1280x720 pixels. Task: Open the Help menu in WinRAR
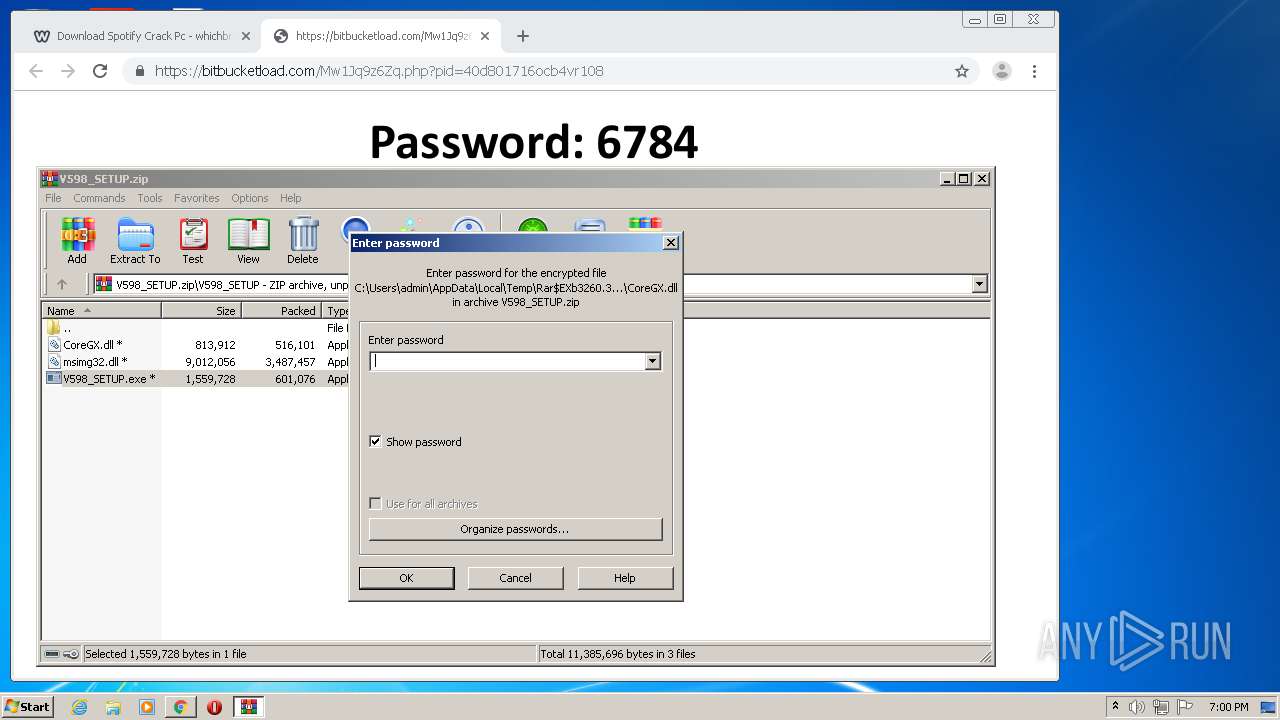pos(291,198)
